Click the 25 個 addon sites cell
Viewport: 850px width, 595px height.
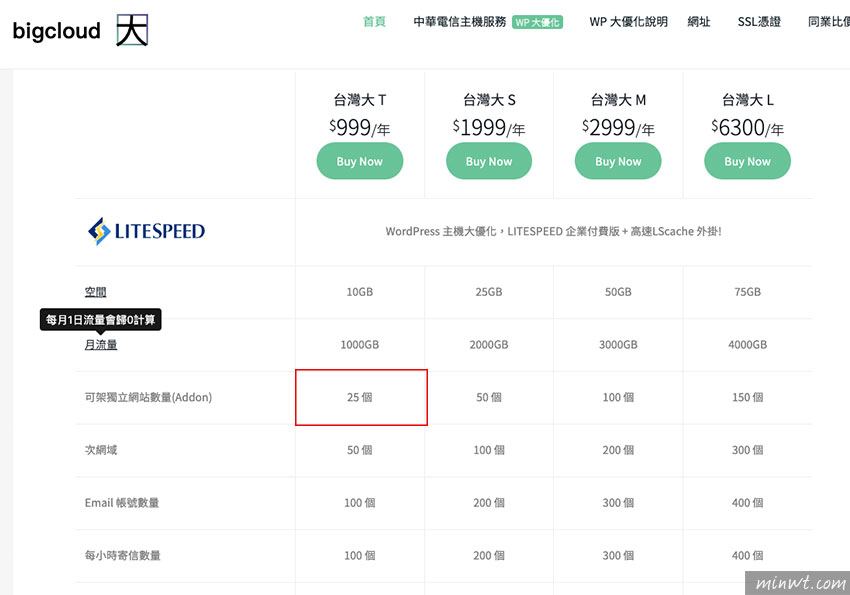pyautogui.click(x=359, y=397)
